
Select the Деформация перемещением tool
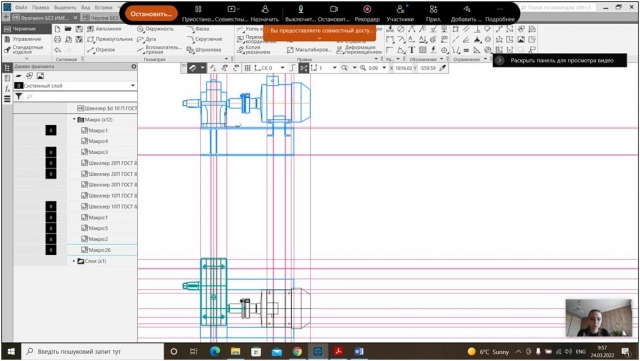pyautogui.click(x=359, y=50)
